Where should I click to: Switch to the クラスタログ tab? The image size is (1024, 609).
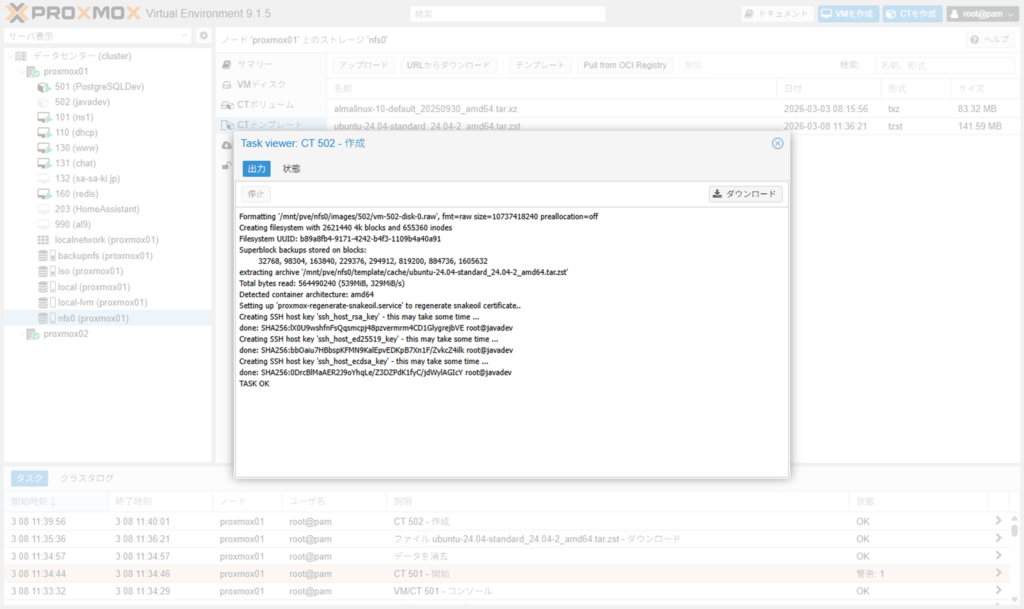[86, 478]
